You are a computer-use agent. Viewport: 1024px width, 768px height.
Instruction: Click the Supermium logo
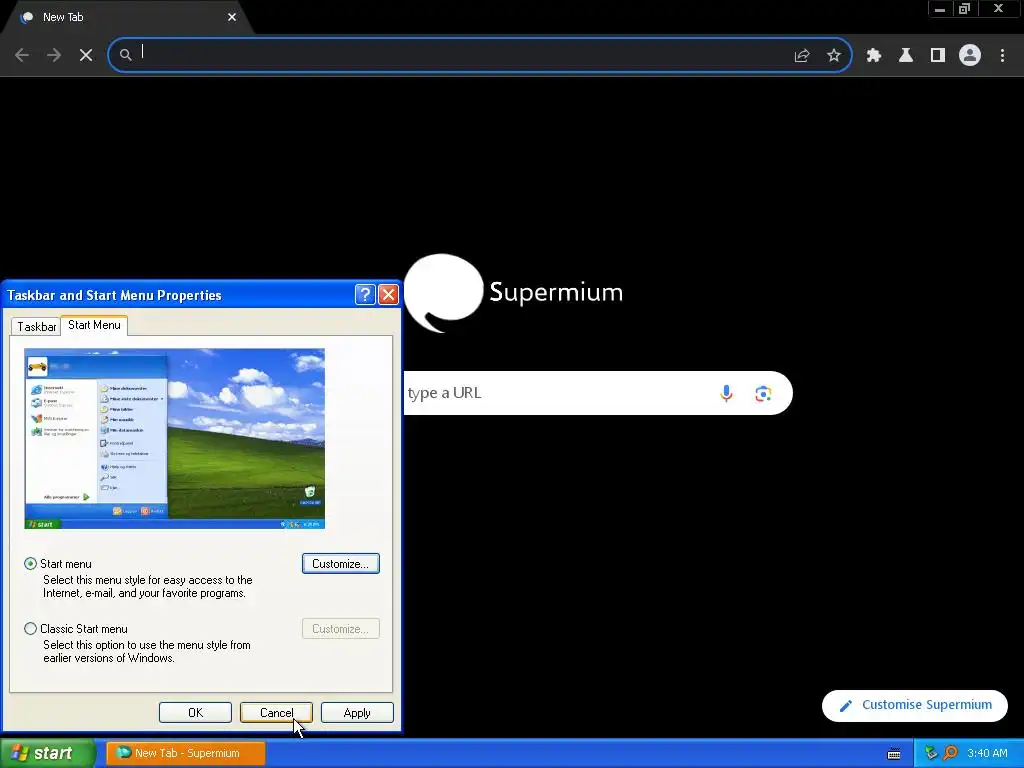[x=444, y=292]
